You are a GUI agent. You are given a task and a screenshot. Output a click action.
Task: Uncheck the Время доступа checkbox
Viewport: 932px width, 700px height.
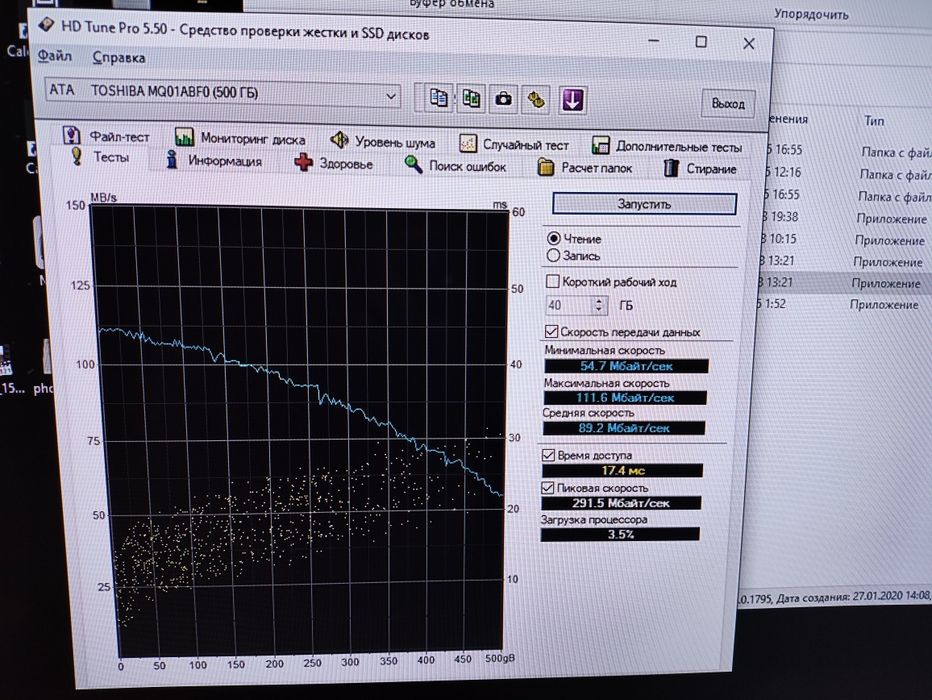click(548, 456)
